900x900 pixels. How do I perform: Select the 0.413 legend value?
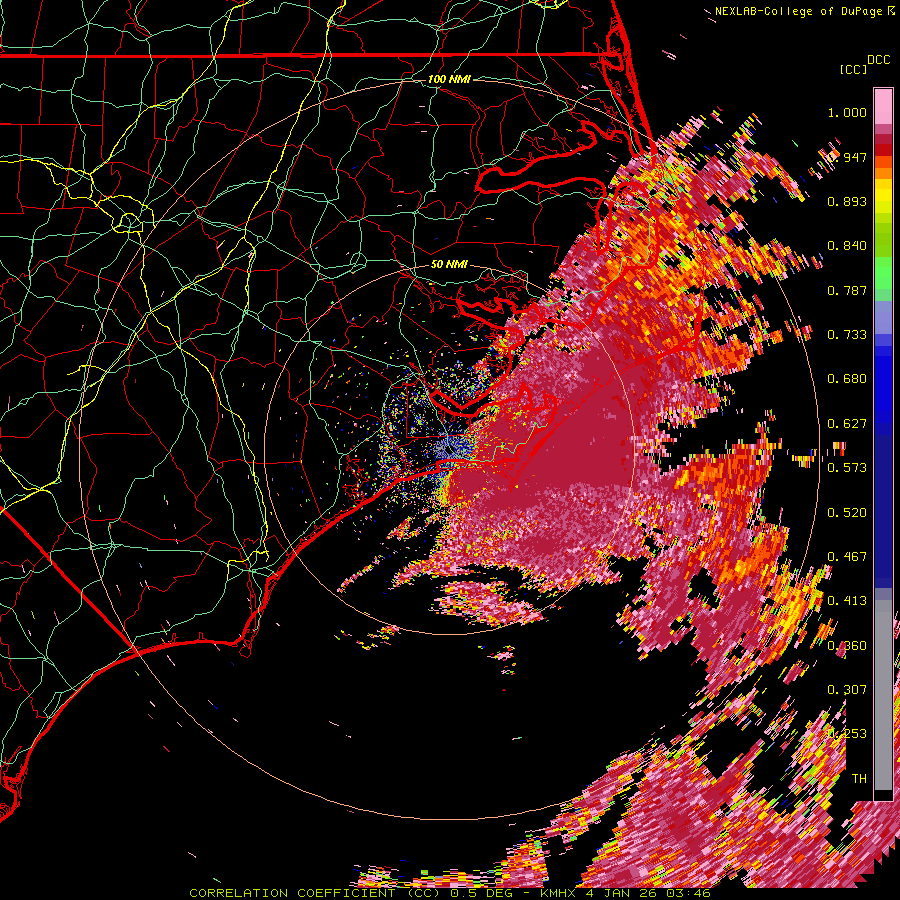coord(847,601)
